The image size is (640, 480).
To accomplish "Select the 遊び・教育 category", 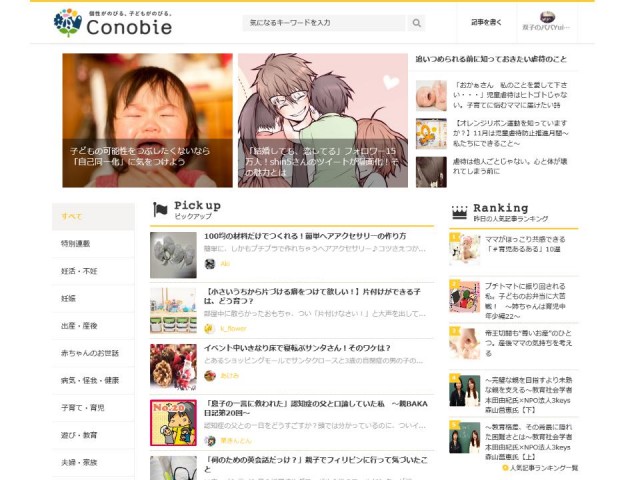I will pyautogui.click(x=93, y=435).
